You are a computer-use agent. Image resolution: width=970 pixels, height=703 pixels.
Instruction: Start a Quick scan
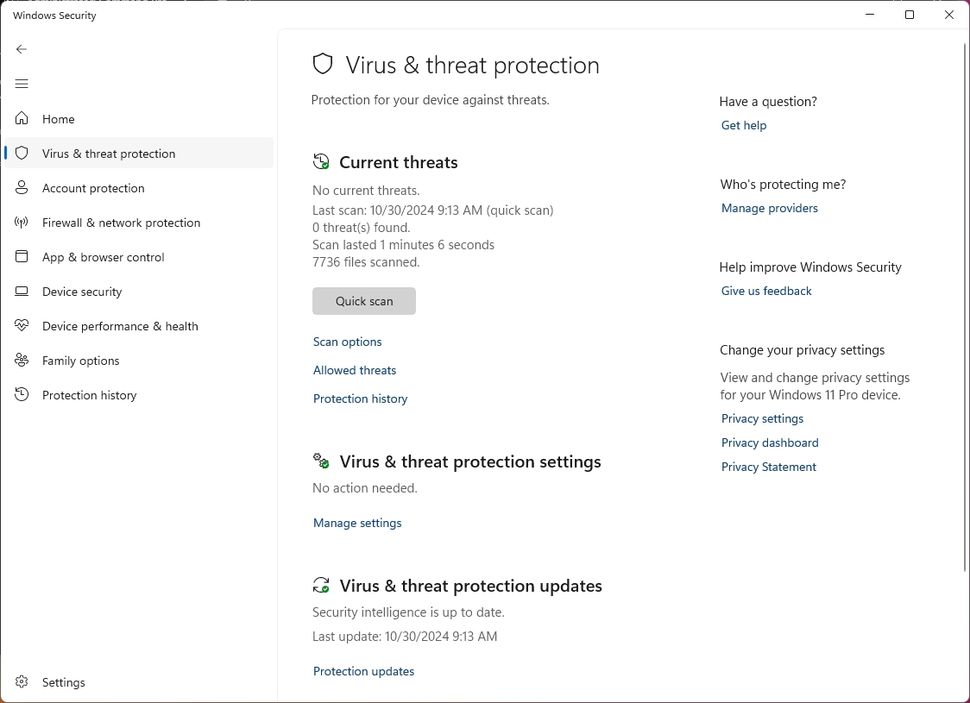pyautogui.click(x=363, y=301)
